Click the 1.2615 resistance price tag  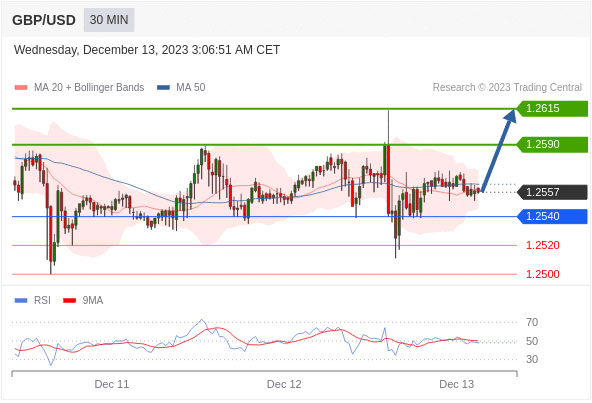pyautogui.click(x=552, y=108)
